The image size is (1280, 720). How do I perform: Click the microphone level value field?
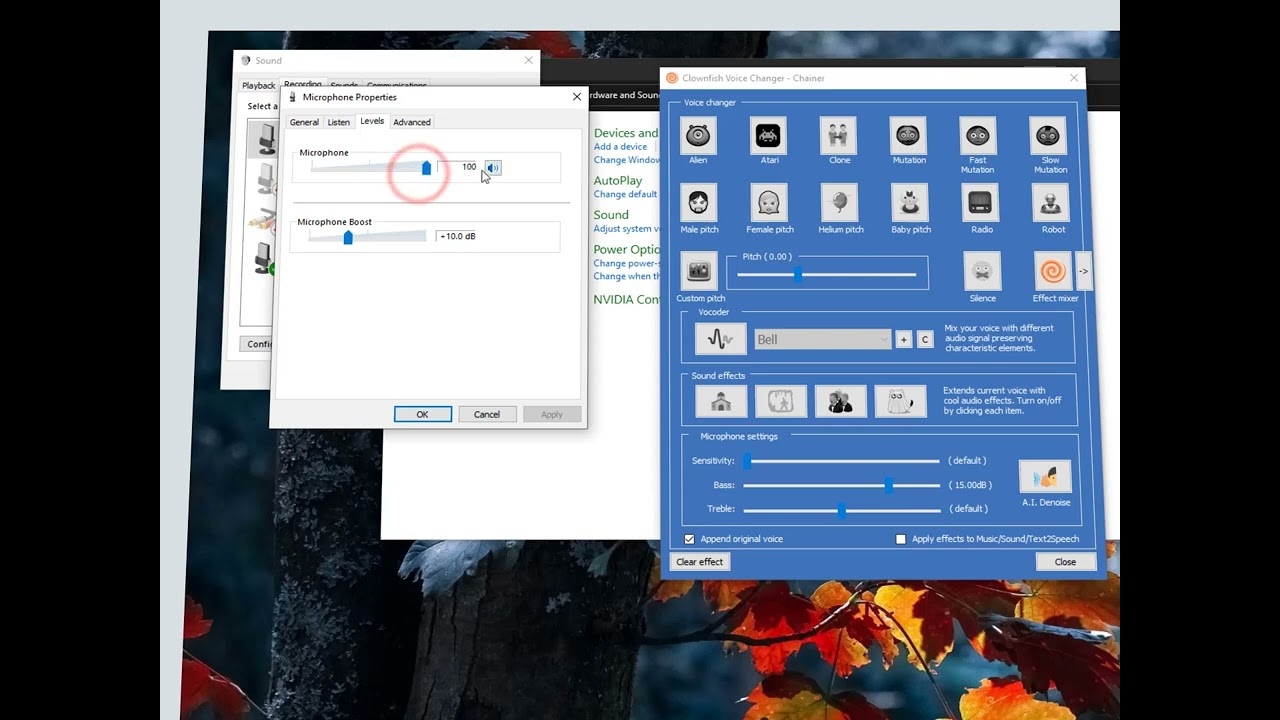[460, 167]
